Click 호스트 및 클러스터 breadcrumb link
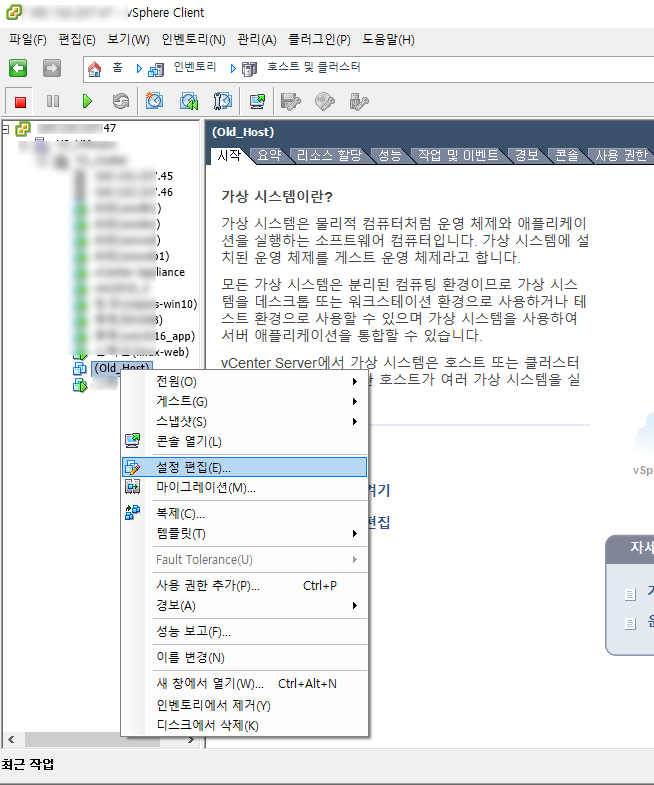This screenshot has height=785, width=654. (x=313, y=67)
